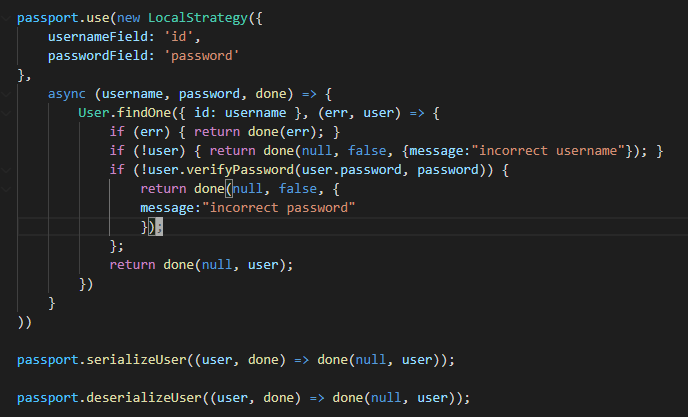Click the 'password' string after passwordField
Screen dimensions: 688x417
click(x=202, y=56)
